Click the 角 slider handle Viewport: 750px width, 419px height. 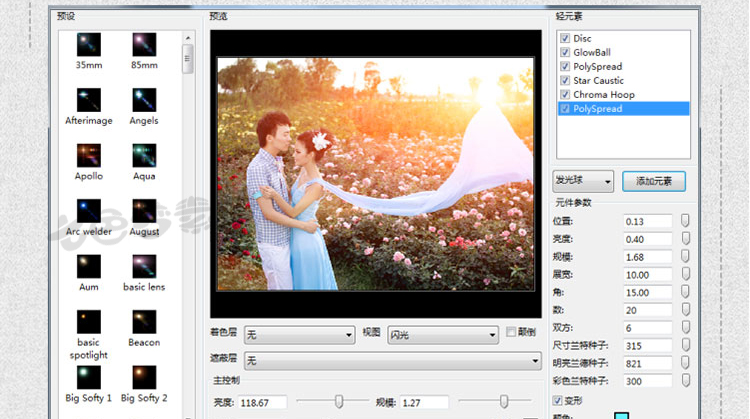685,292
